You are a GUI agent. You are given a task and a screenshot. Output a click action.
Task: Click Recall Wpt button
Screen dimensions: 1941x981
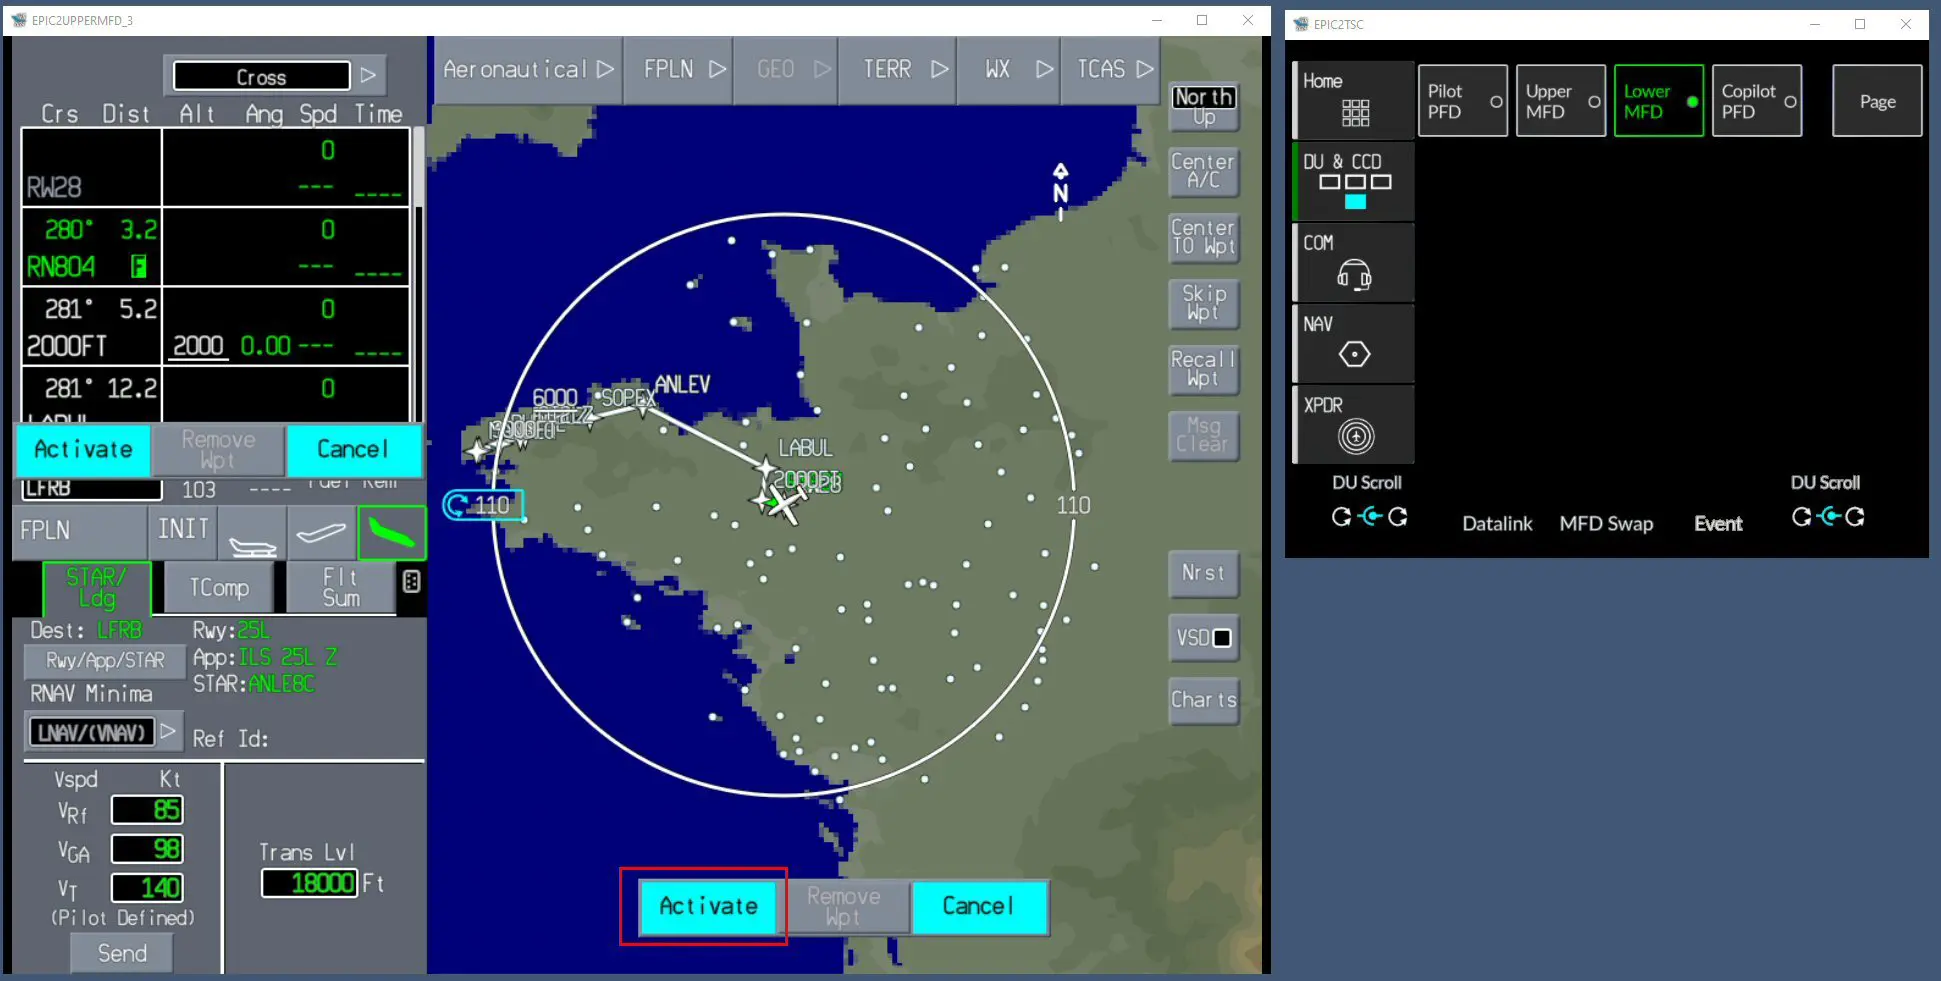pyautogui.click(x=1204, y=370)
